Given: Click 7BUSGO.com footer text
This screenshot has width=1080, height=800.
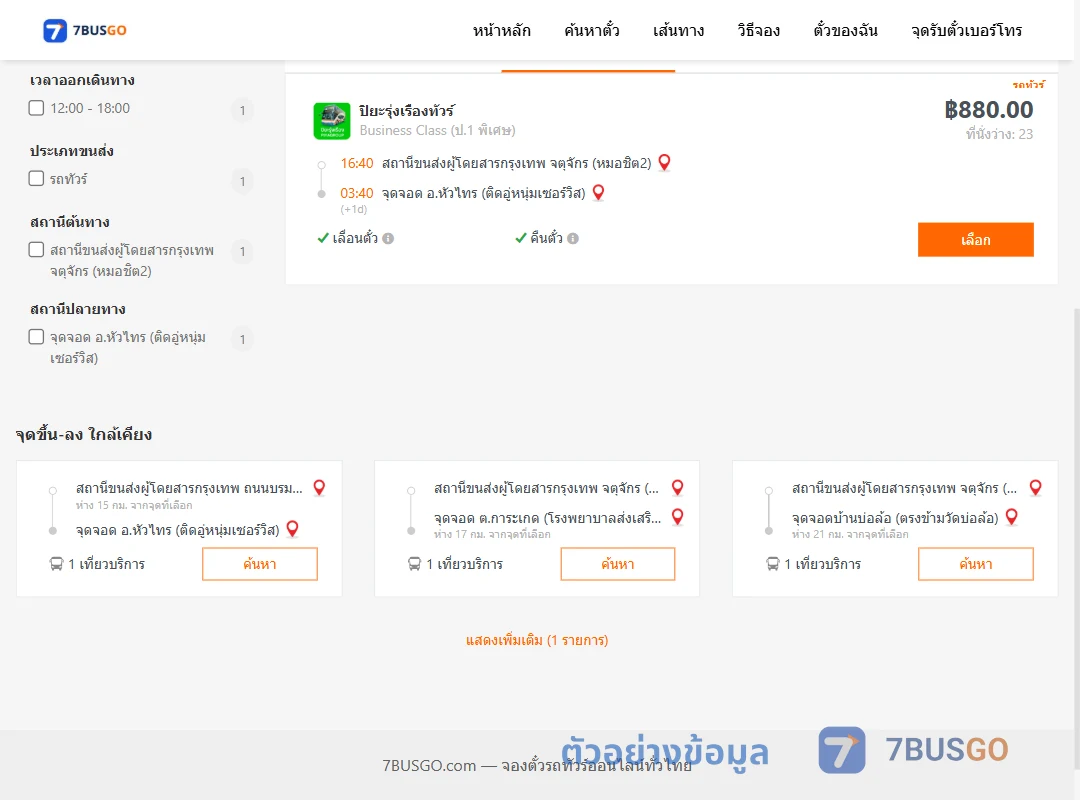Looking at the screenshot, I should click(537, 766).
